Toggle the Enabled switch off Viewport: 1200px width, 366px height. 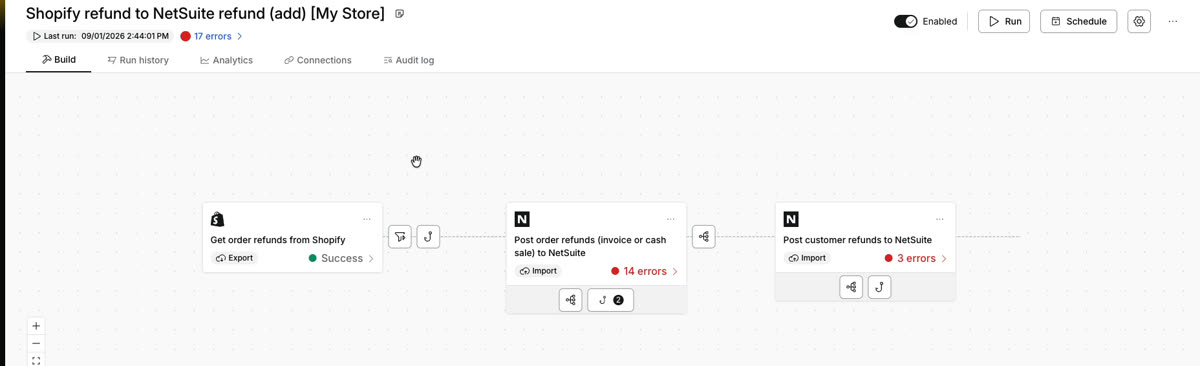(x=906, y=21)
